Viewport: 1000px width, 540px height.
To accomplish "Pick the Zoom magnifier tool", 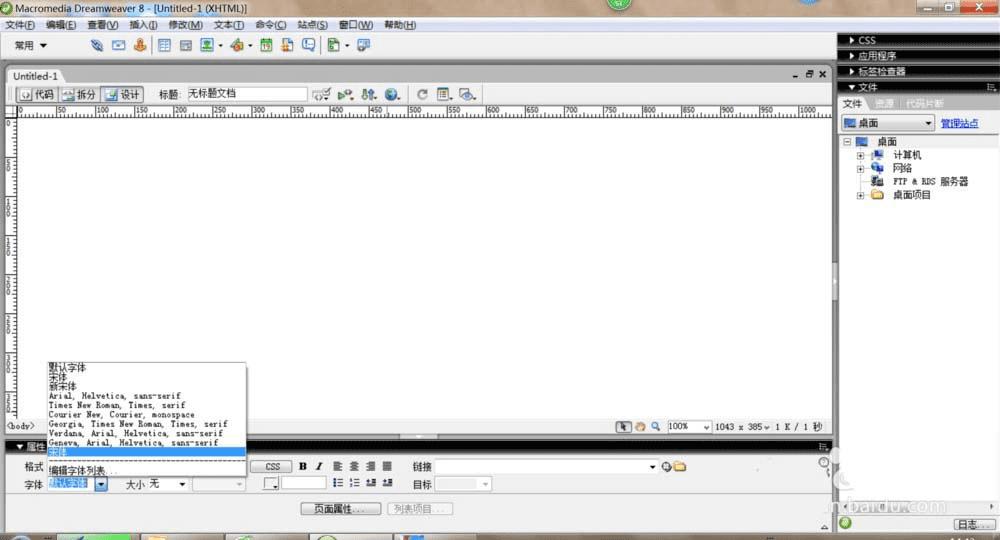I will click(656, 427).
